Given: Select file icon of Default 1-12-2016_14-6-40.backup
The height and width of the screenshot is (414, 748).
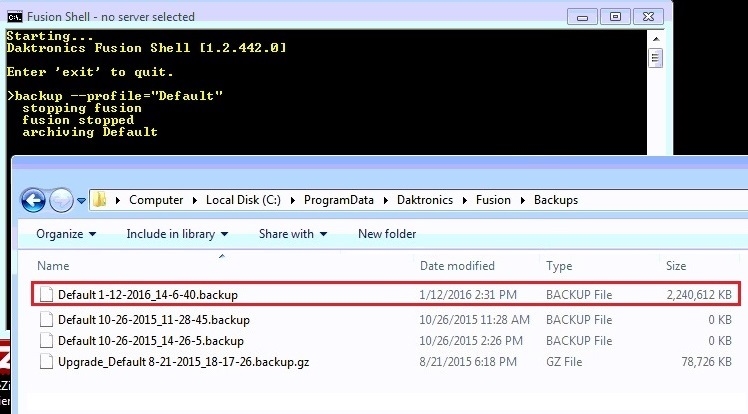Looking at the screenshot, I should [x=46, y=295].
